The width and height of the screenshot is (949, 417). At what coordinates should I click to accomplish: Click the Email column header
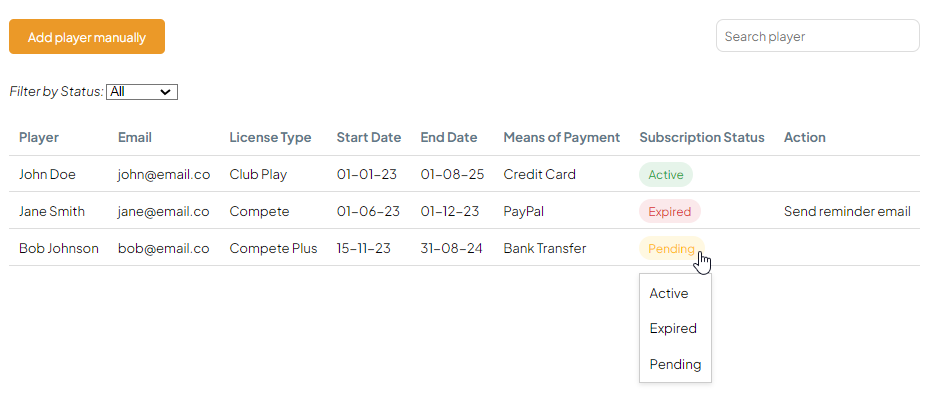point(134,137)
